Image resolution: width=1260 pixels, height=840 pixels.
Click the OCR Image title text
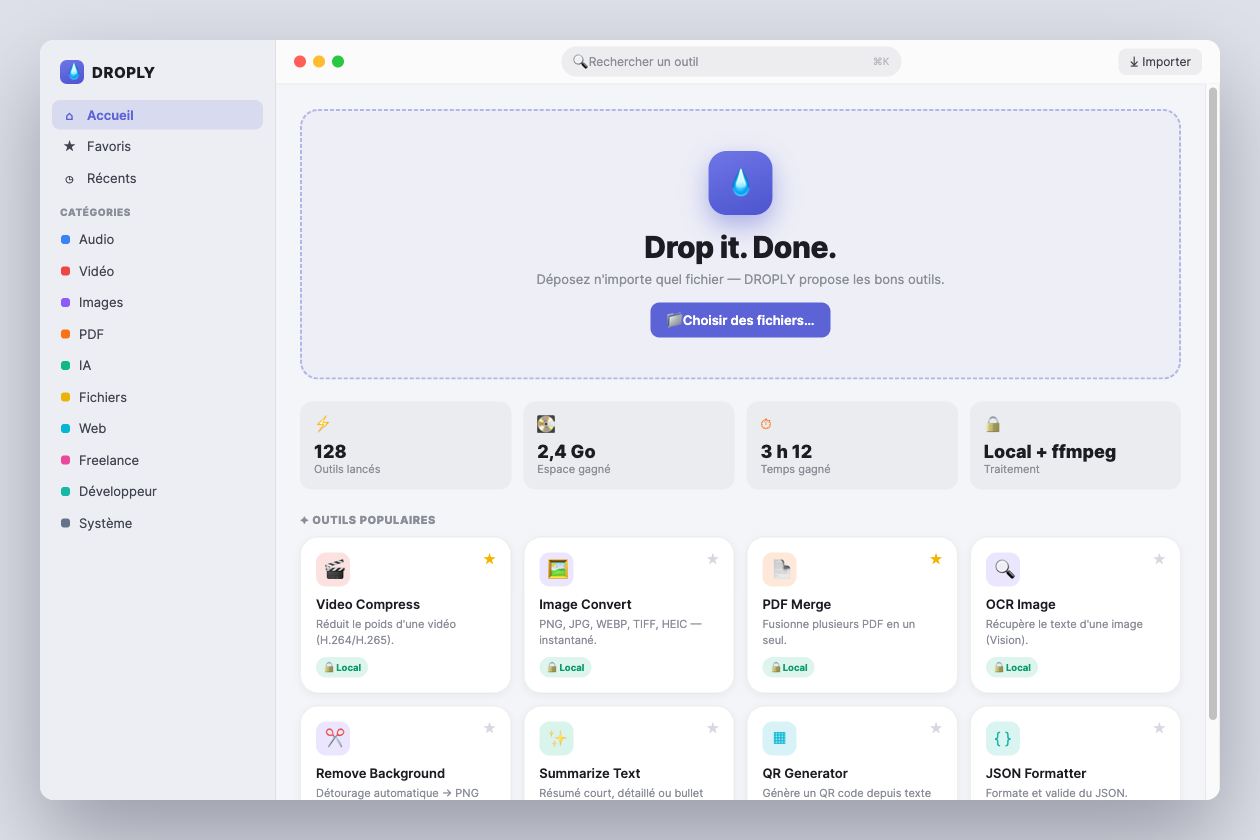point(1021,604)
